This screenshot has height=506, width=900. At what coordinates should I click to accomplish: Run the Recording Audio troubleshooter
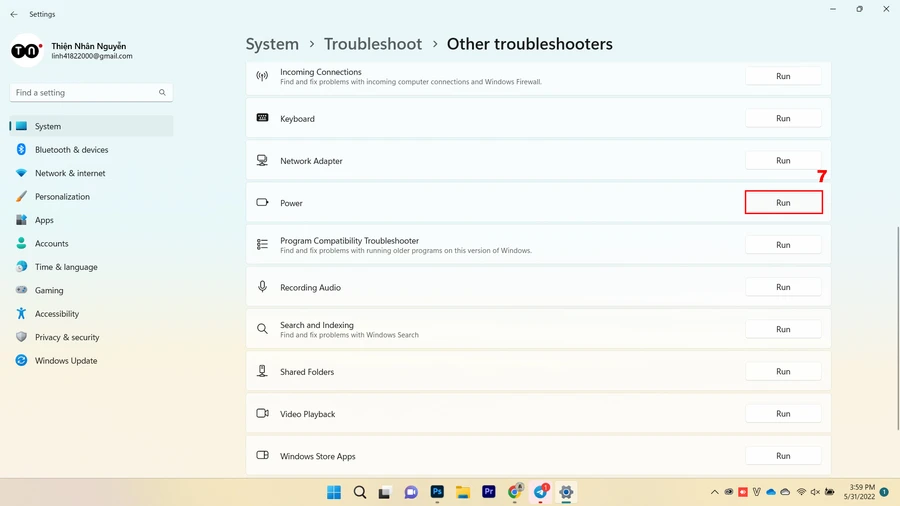tap(783, 287)
